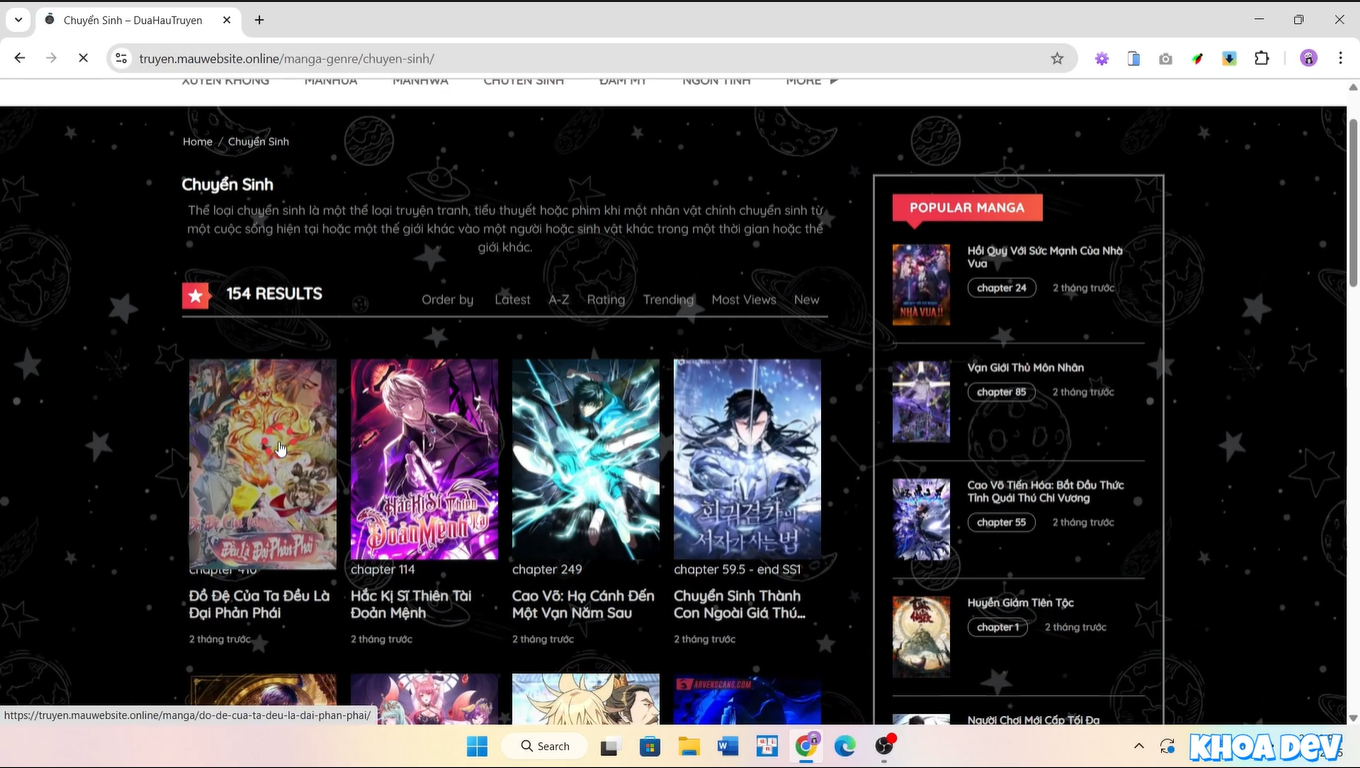Open Hắc Kị Sĩ Thiên Tài Đoản Mệnh cover

(x=424, y=459)
